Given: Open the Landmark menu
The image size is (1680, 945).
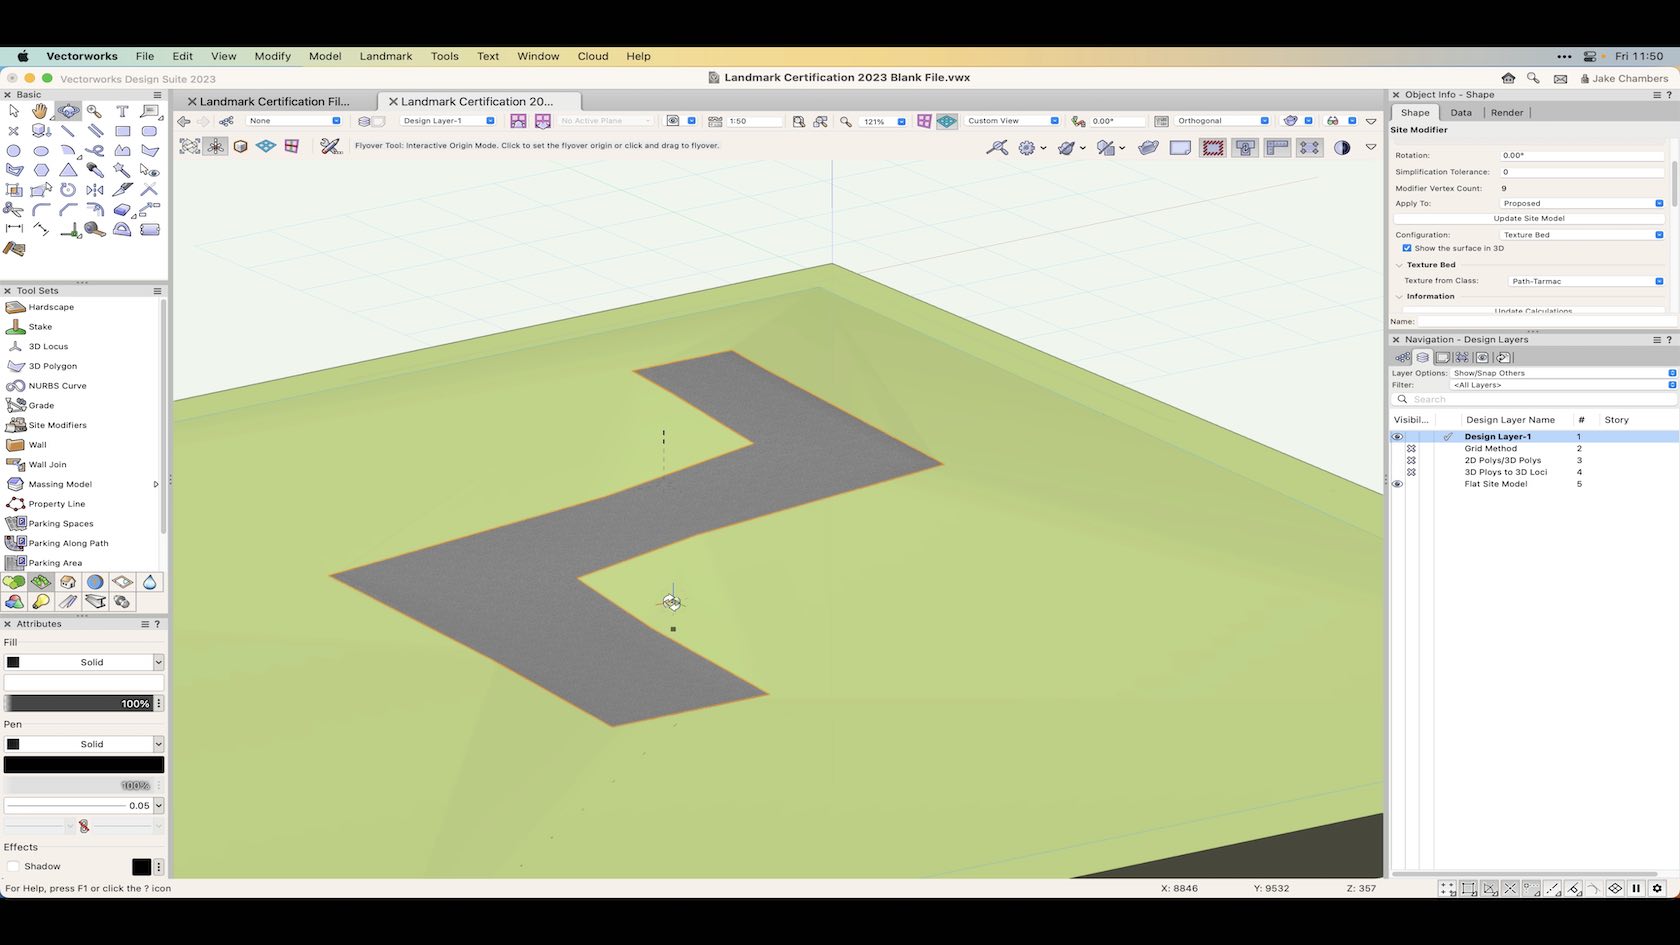Looking at the screenshot, I should (386, 56).
